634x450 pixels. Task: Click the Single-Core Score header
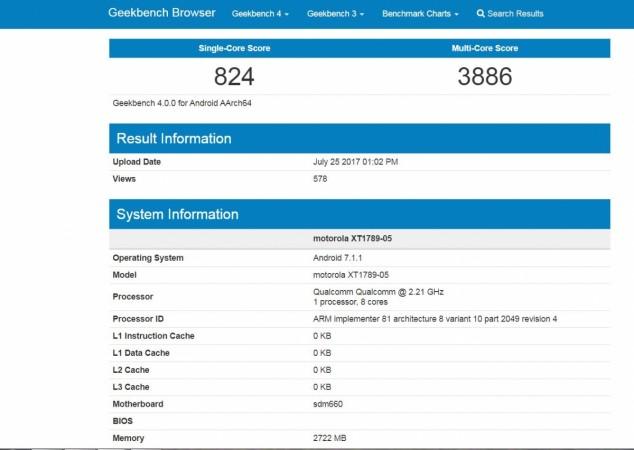[234, 48]
